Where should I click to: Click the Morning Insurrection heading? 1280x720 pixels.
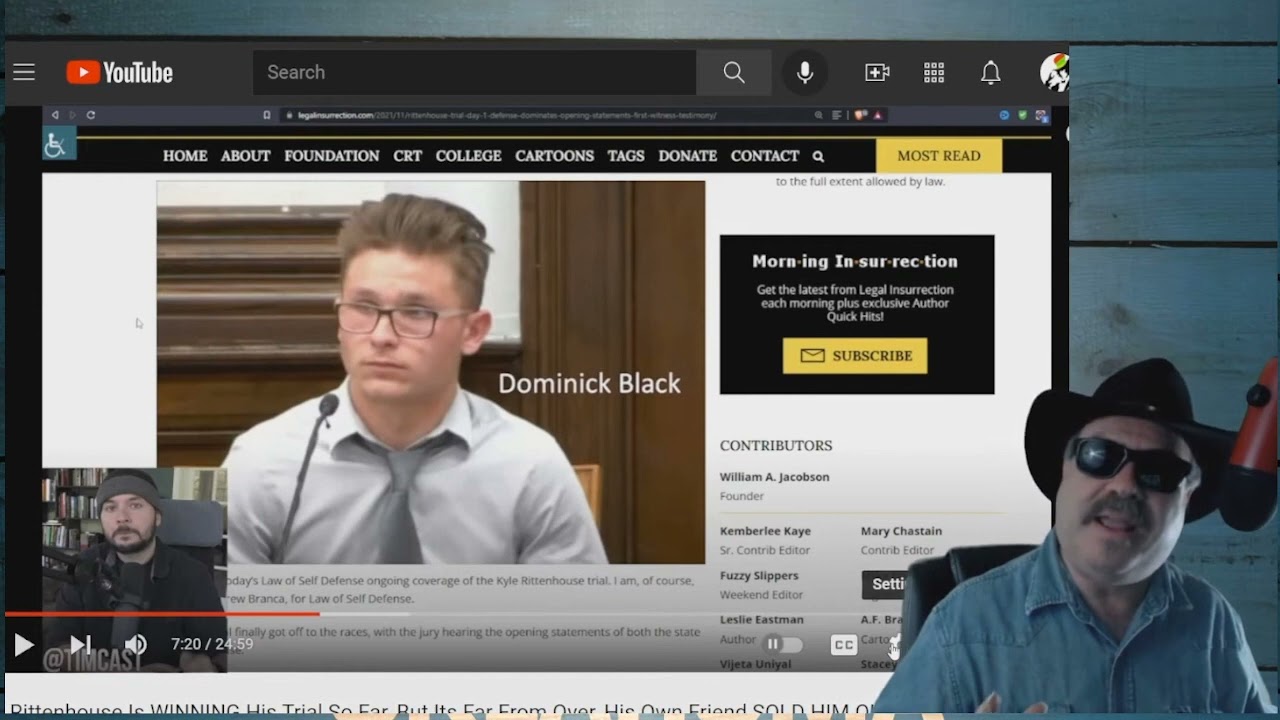coord(855,261)
